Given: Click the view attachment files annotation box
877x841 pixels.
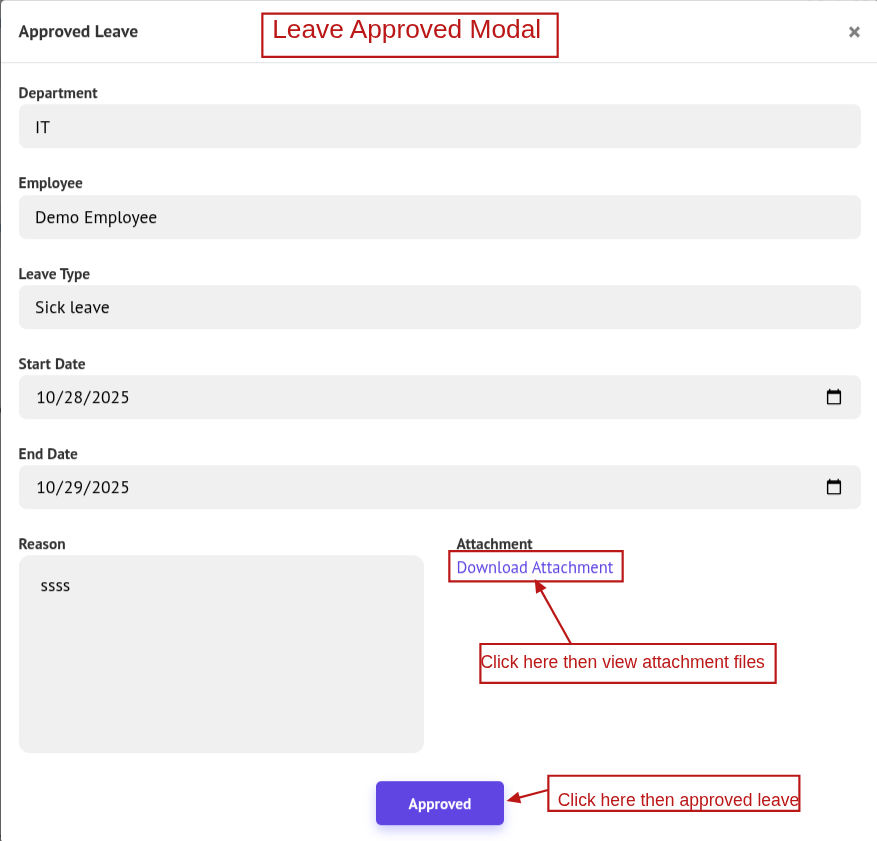Looking at the screenshot, I should (x=627, y=663).
